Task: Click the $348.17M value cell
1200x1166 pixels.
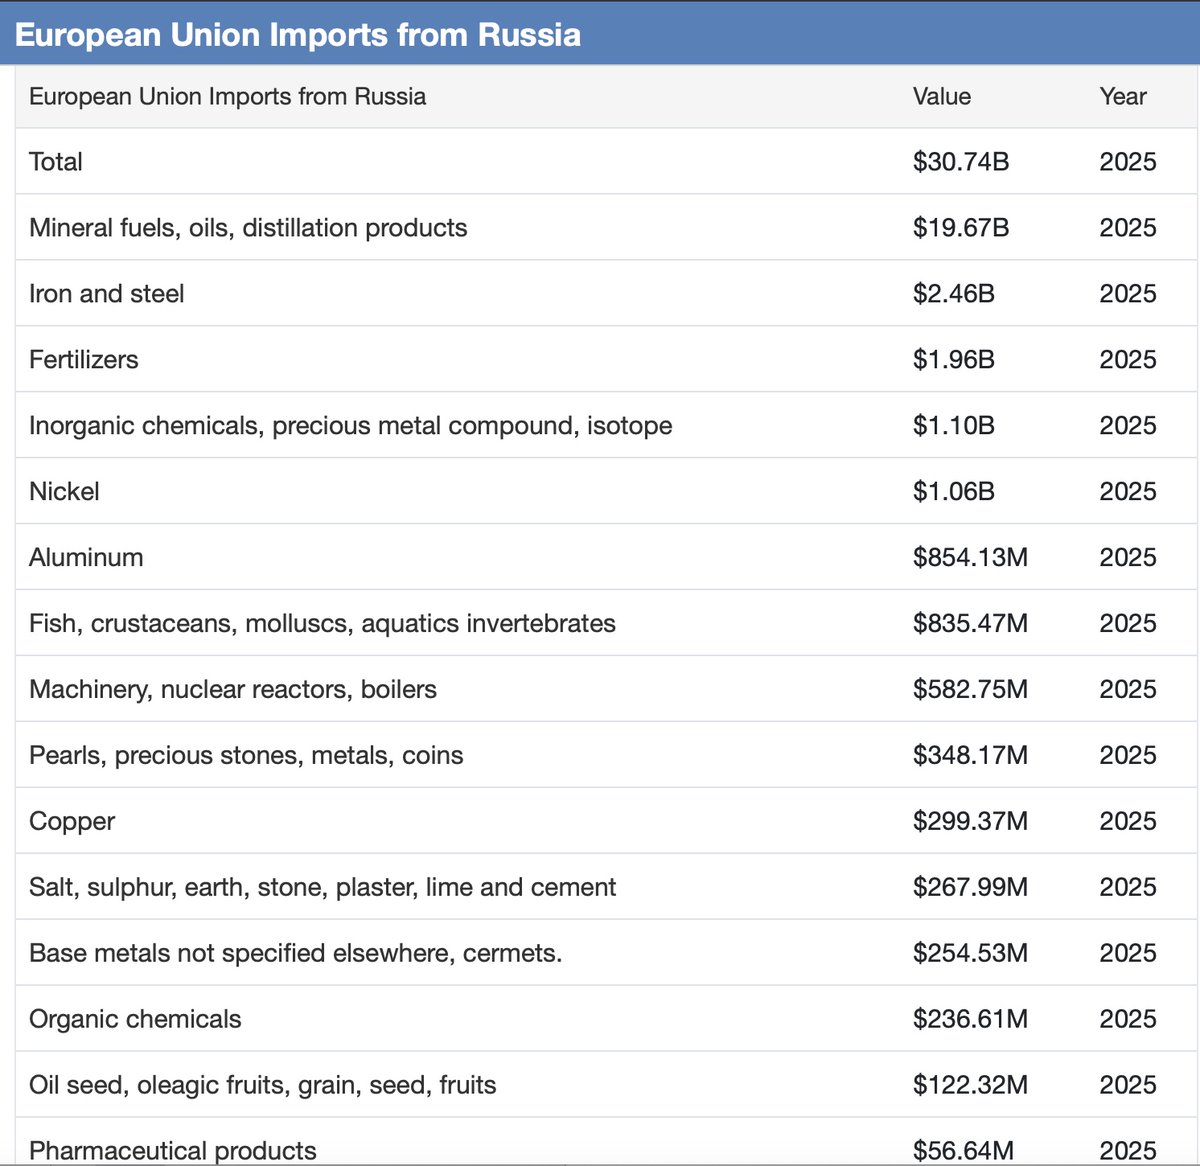Action: point(970,756)
